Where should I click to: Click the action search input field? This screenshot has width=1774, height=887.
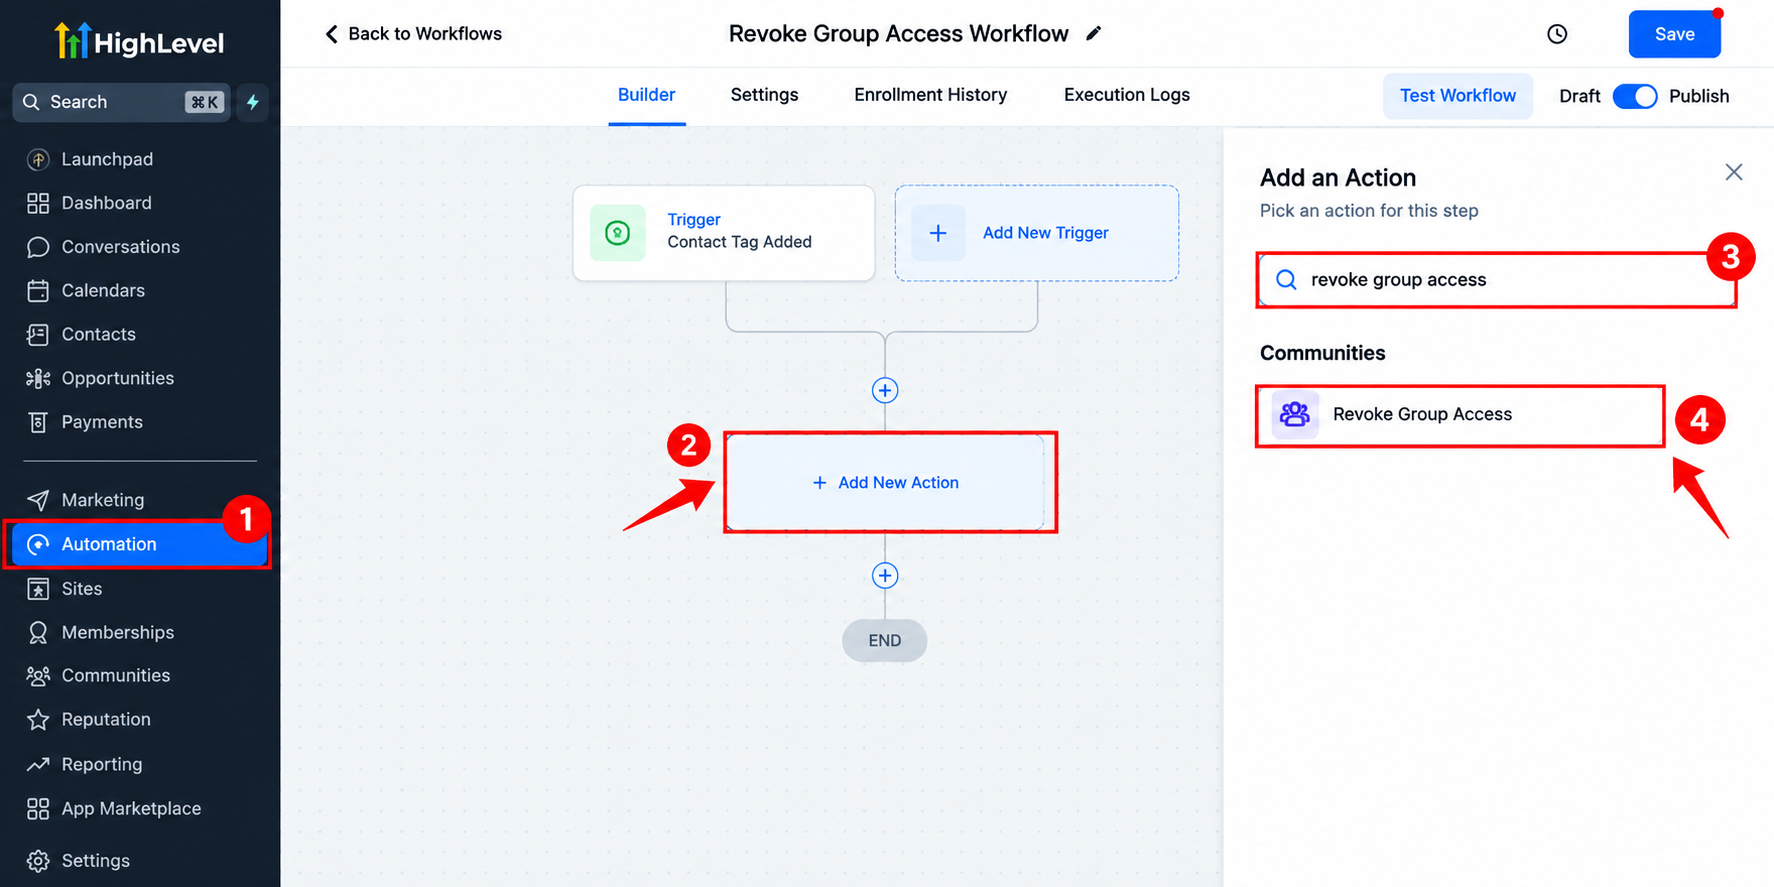point(1496,280)
